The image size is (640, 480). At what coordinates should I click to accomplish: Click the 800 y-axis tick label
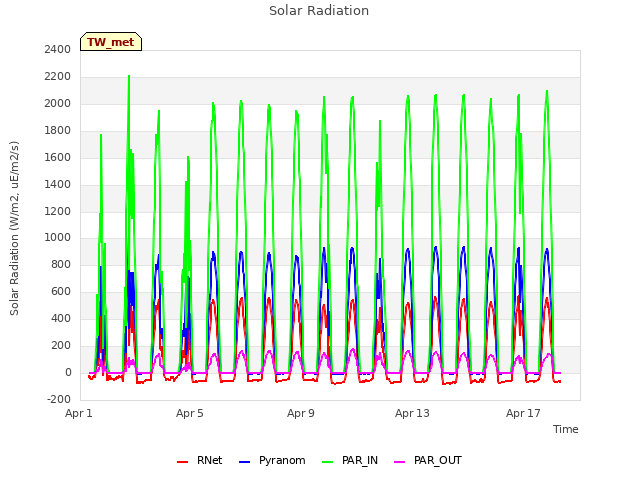61,265
